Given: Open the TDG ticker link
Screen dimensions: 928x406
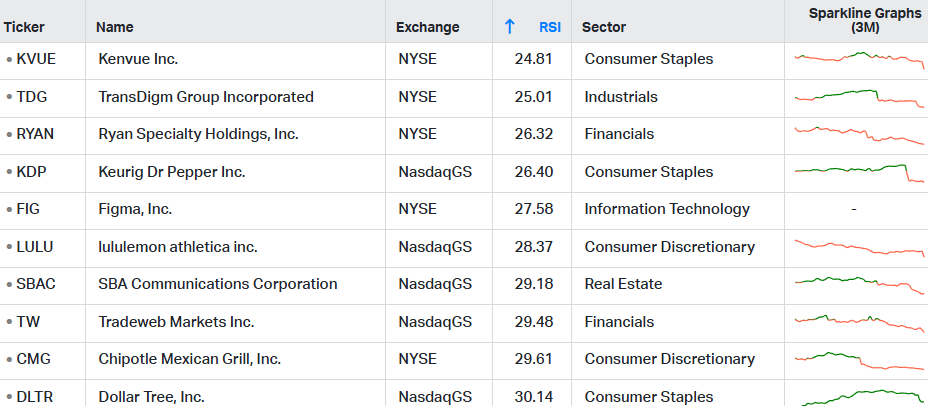Looking at the screenshot, I should (31, 96).
